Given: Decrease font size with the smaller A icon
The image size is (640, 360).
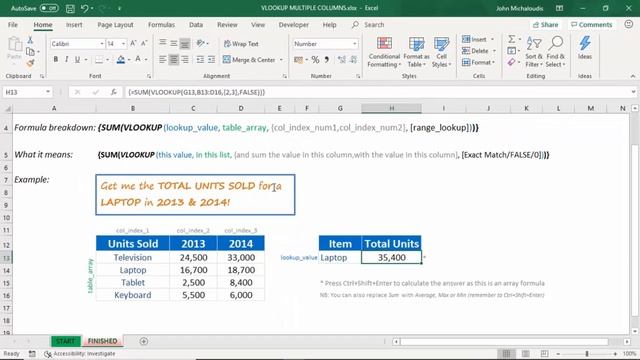Looking at the screenshot, I should click(144, 44).
